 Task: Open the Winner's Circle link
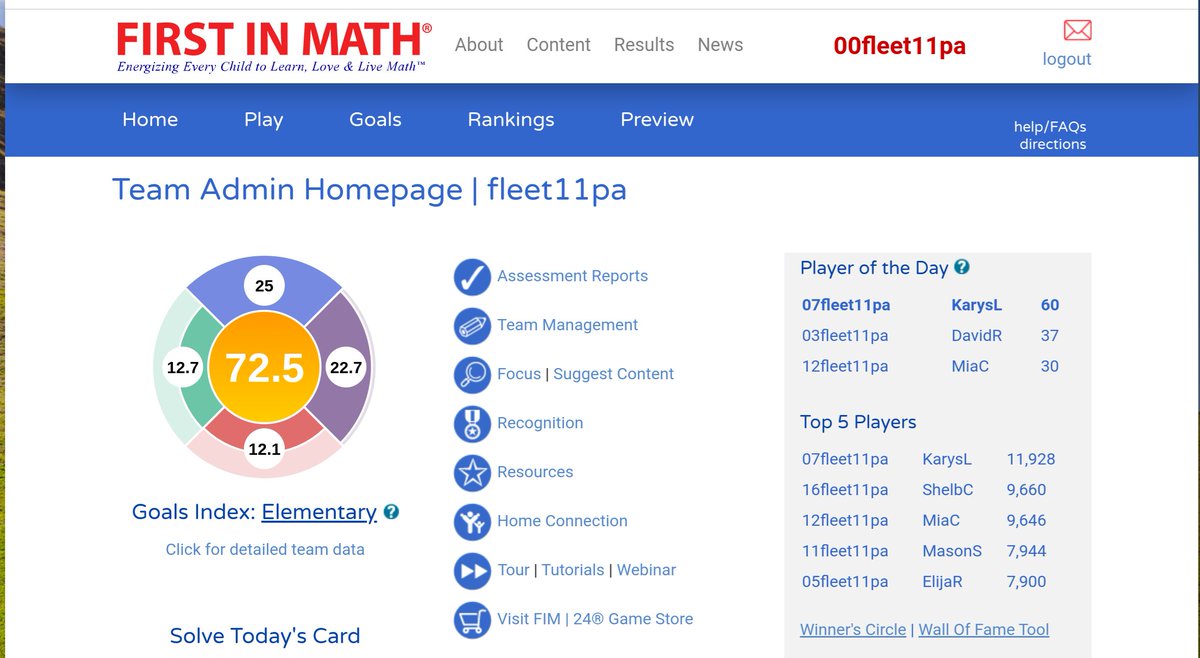(853, 630)
